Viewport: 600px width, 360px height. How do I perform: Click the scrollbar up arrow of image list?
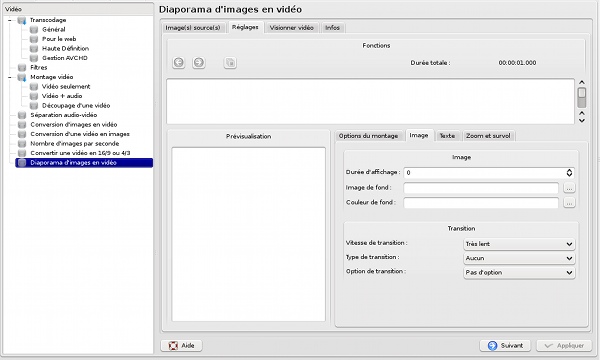click(582, 82)
